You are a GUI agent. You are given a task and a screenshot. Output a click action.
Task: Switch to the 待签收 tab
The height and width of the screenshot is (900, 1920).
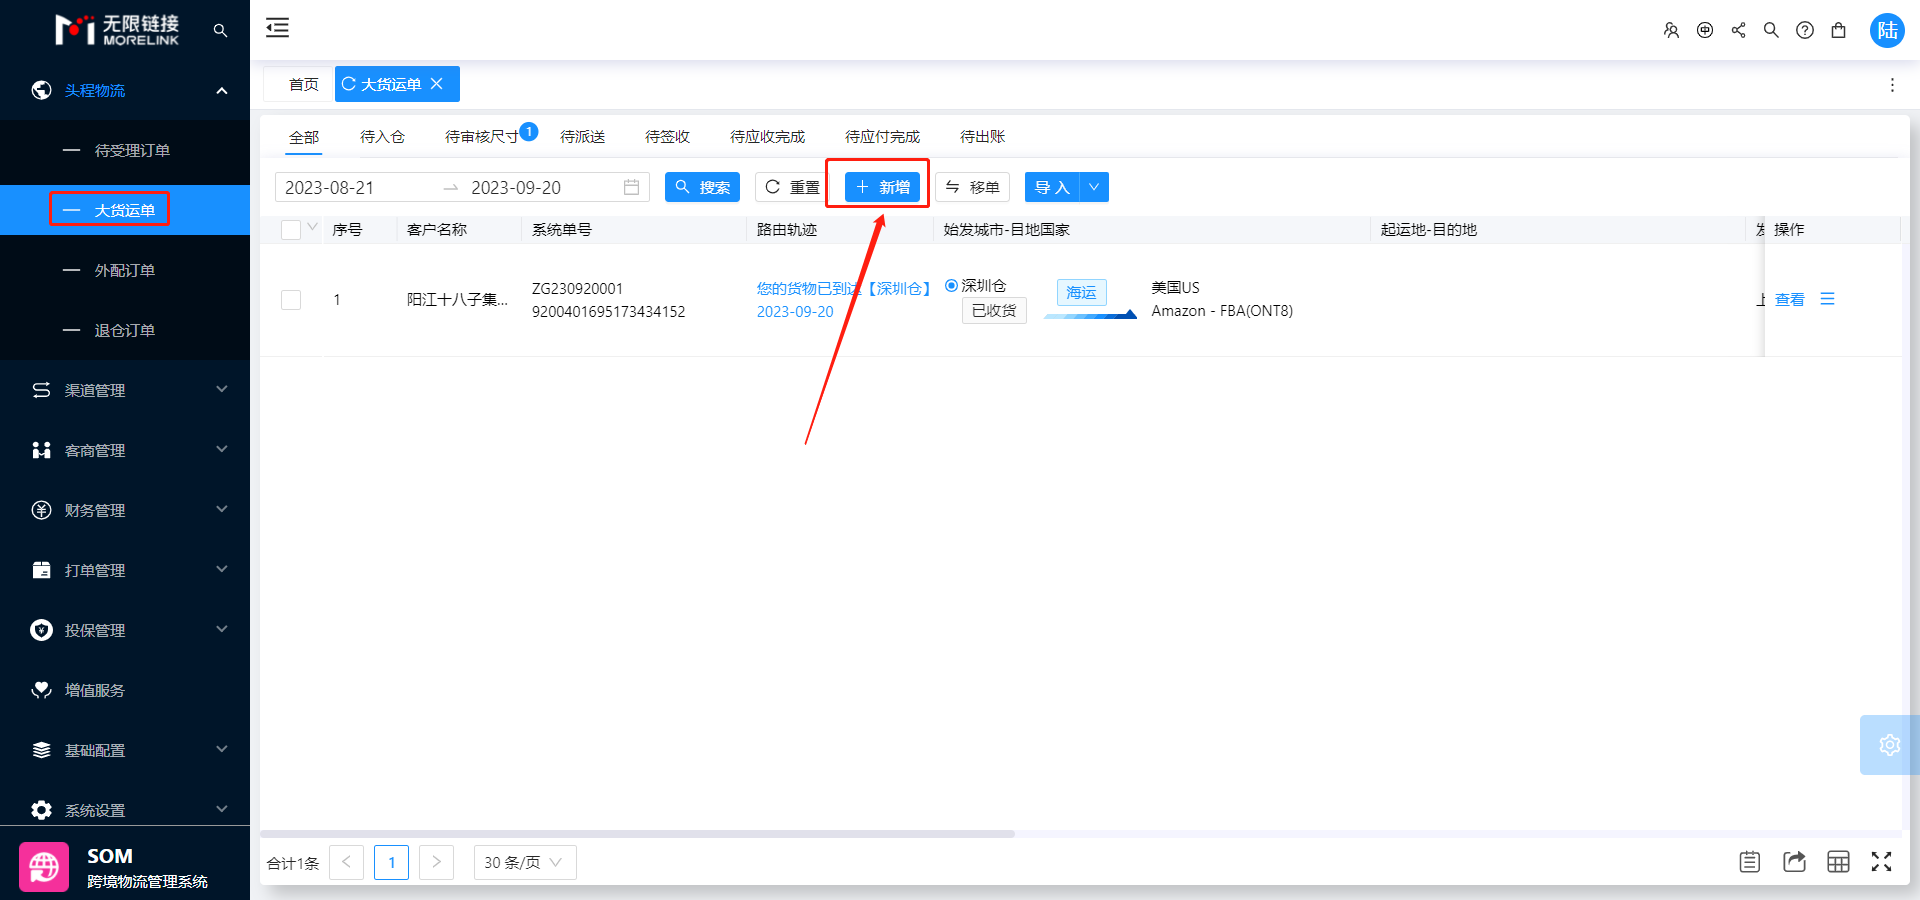(x=668, y=137)
